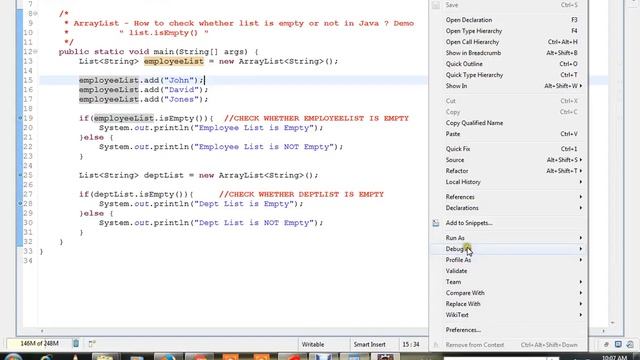Click the Add to Snippets icon
Viewport: 640px width, 360px height.
pos(436,223)
